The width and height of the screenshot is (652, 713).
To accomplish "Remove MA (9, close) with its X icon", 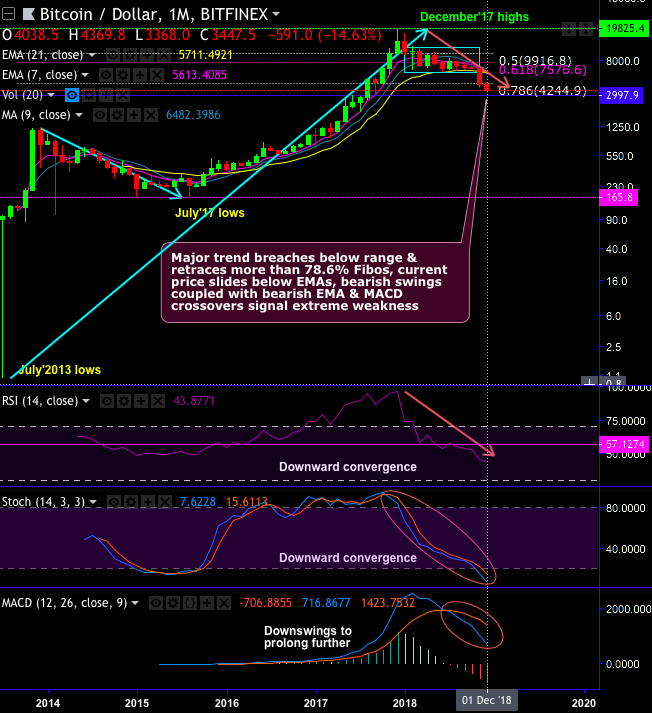I will [151, 115].
